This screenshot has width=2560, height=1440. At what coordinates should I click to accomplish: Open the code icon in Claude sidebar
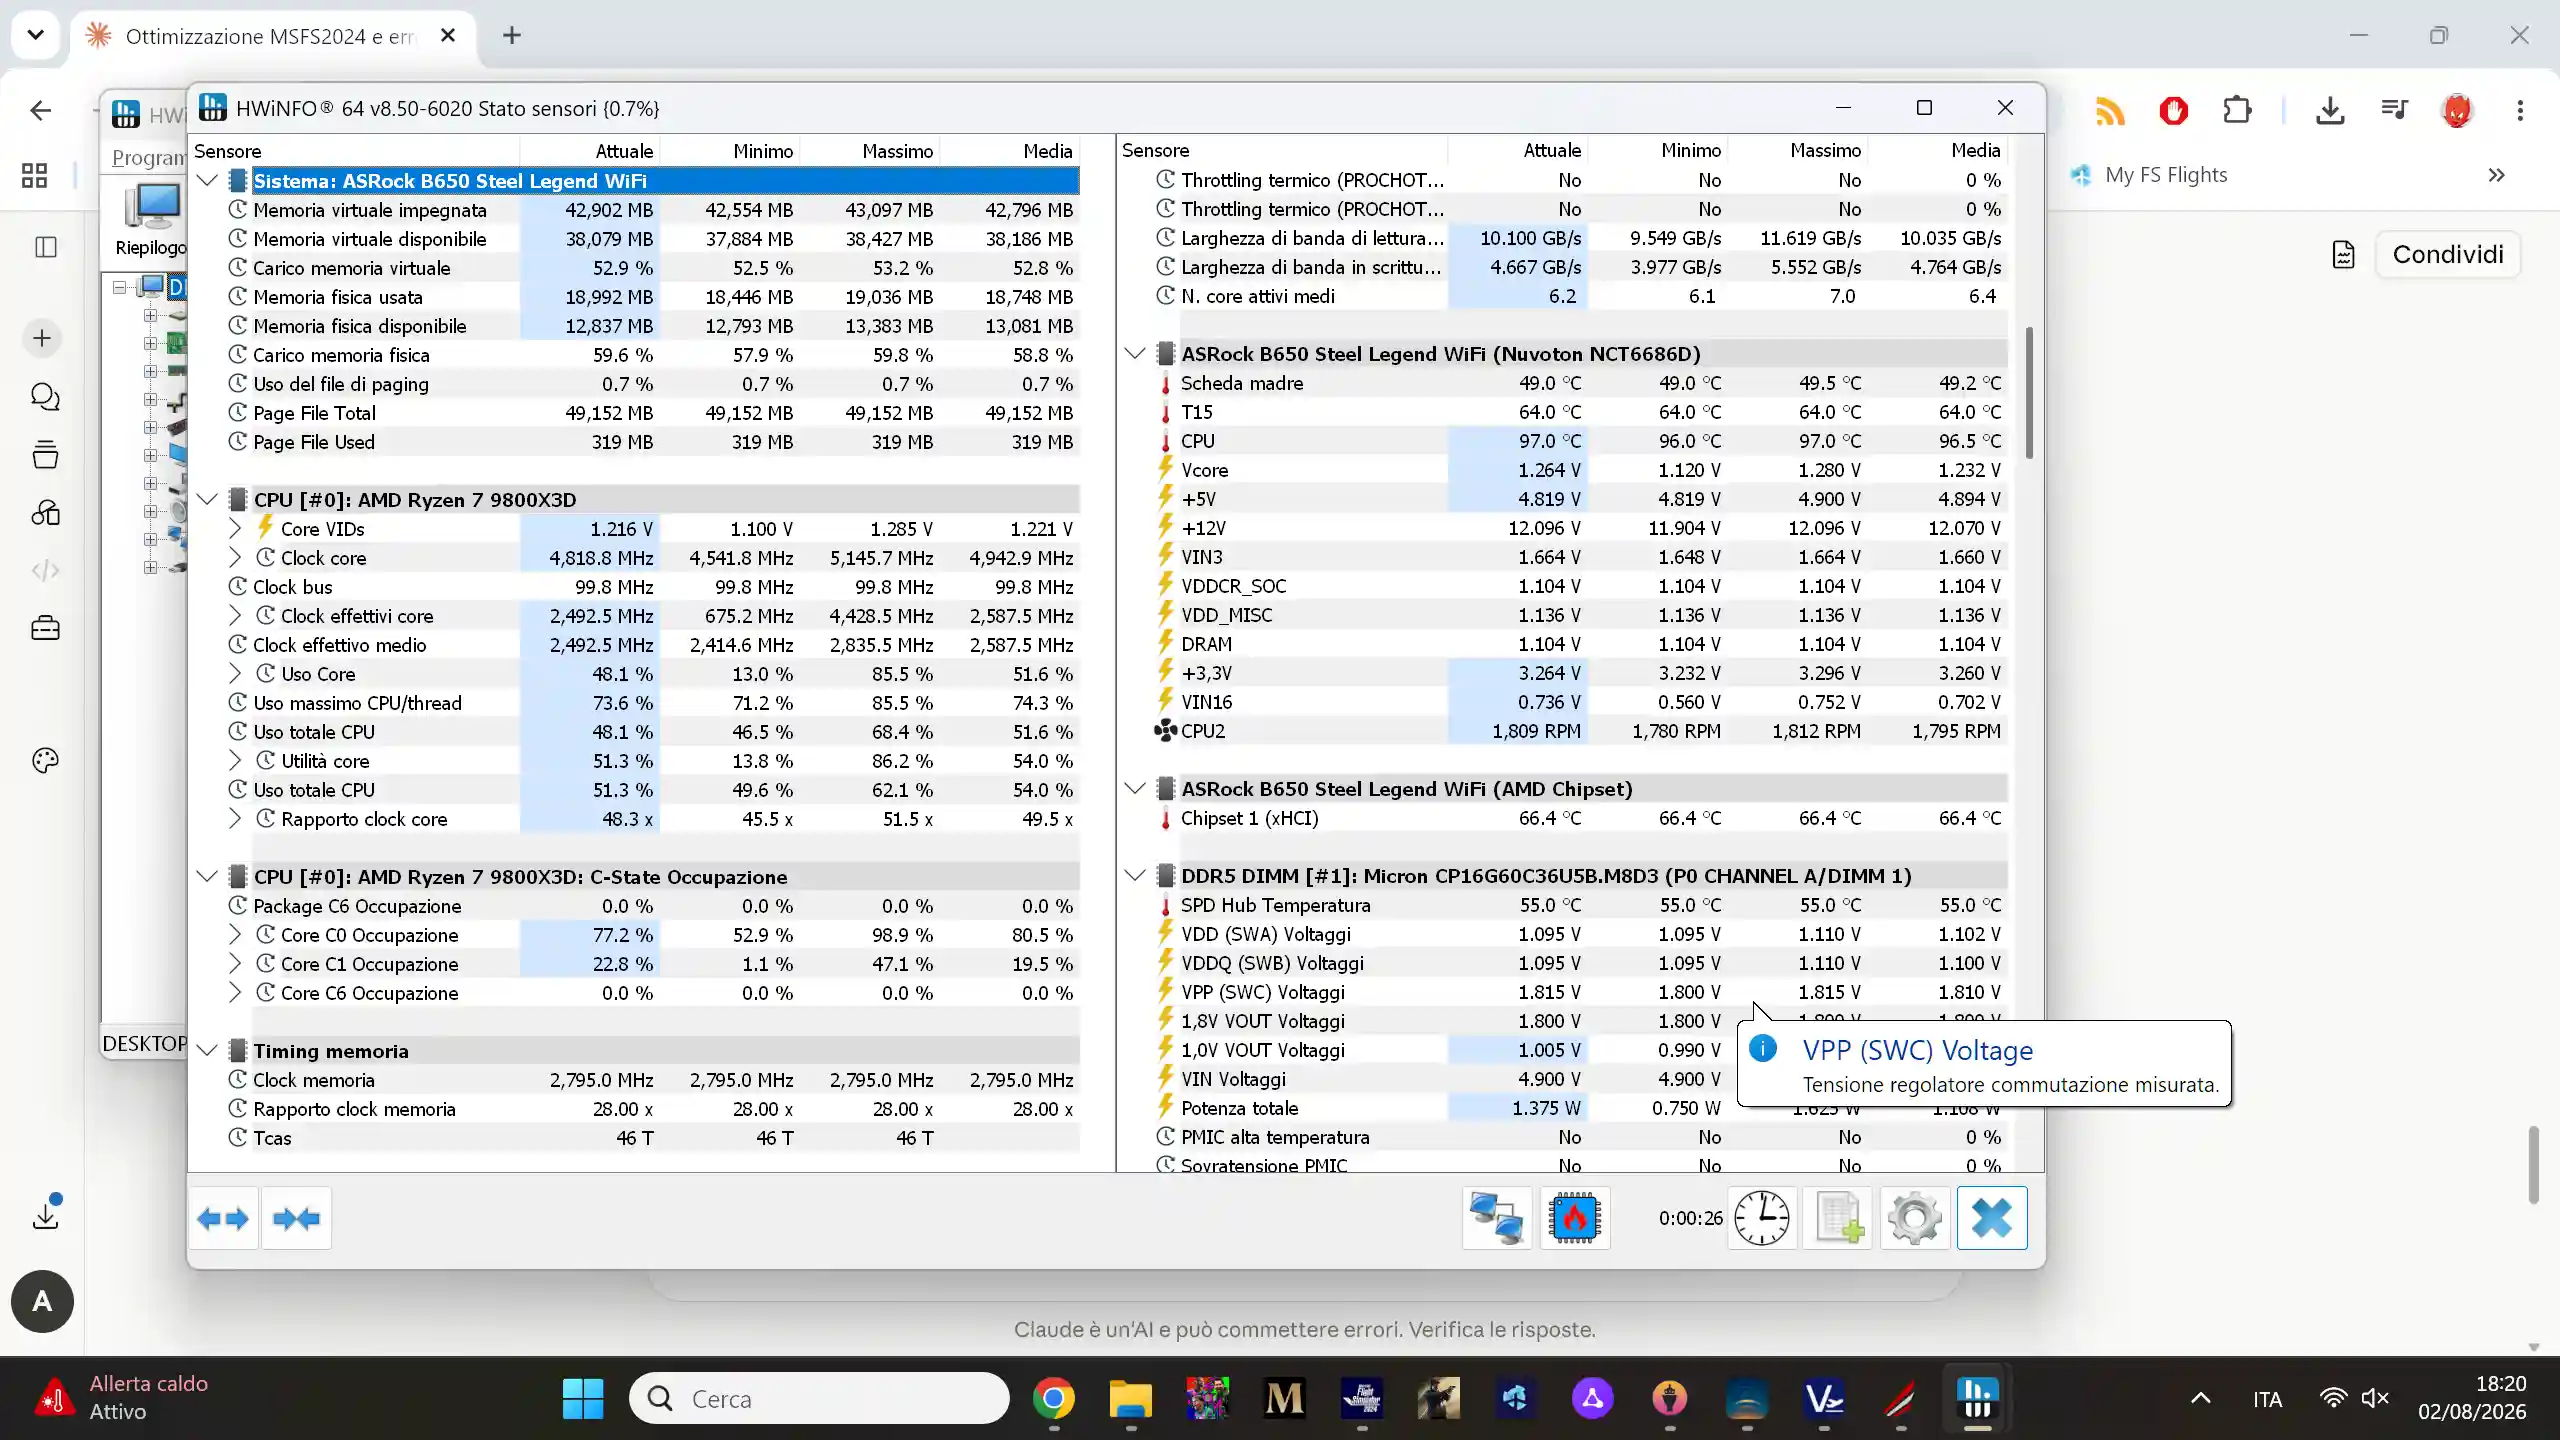pos(46,570)
